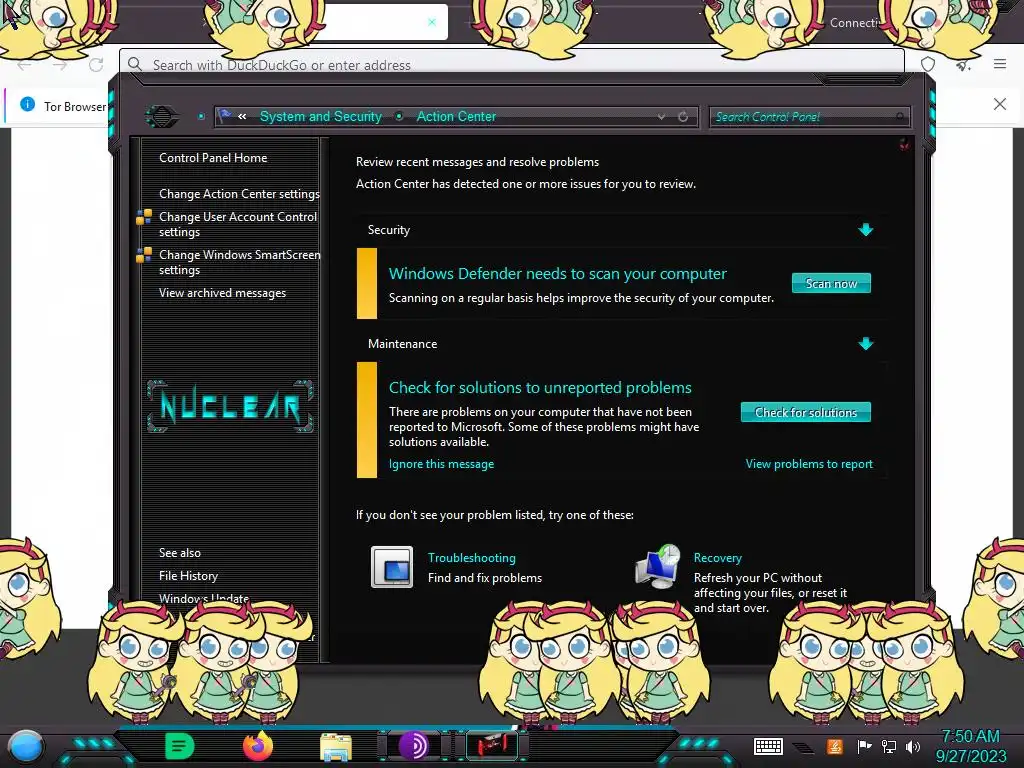Click Tor Browser's new identity broom icon

963,64
